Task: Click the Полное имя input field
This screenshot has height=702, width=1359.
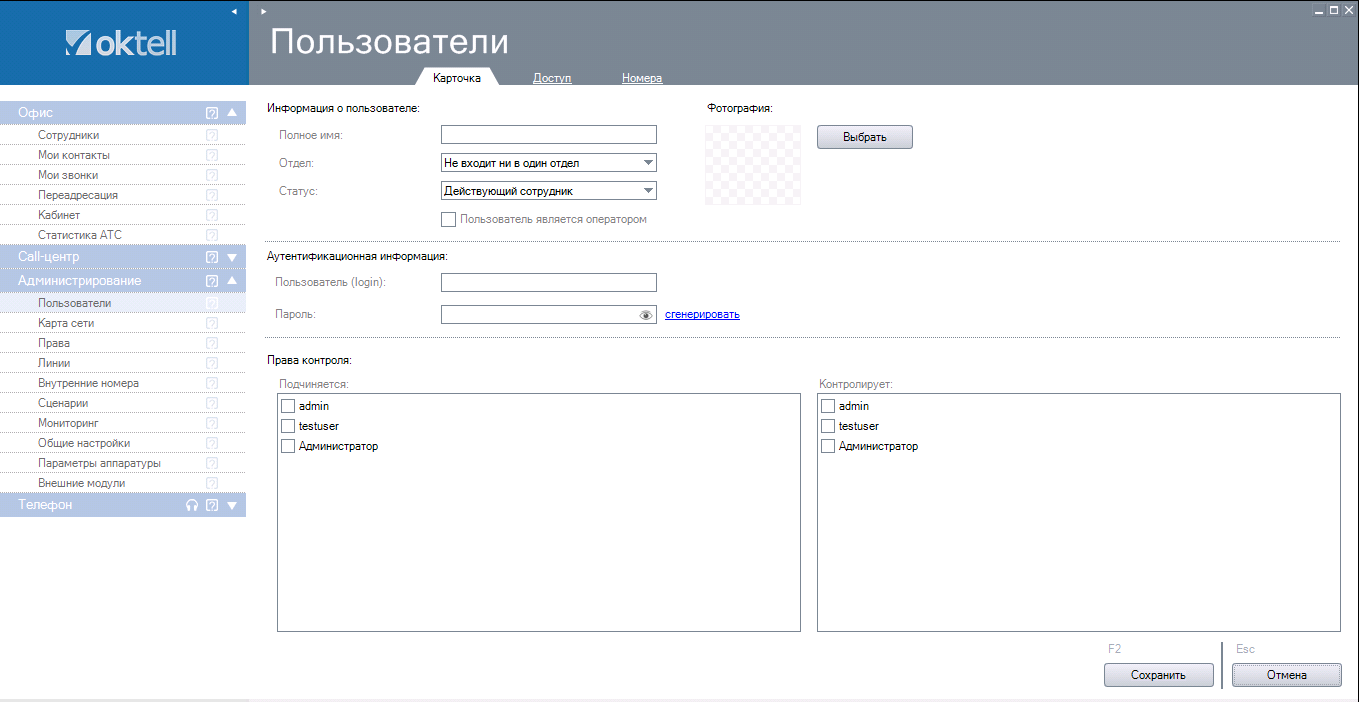Action: 548,135
